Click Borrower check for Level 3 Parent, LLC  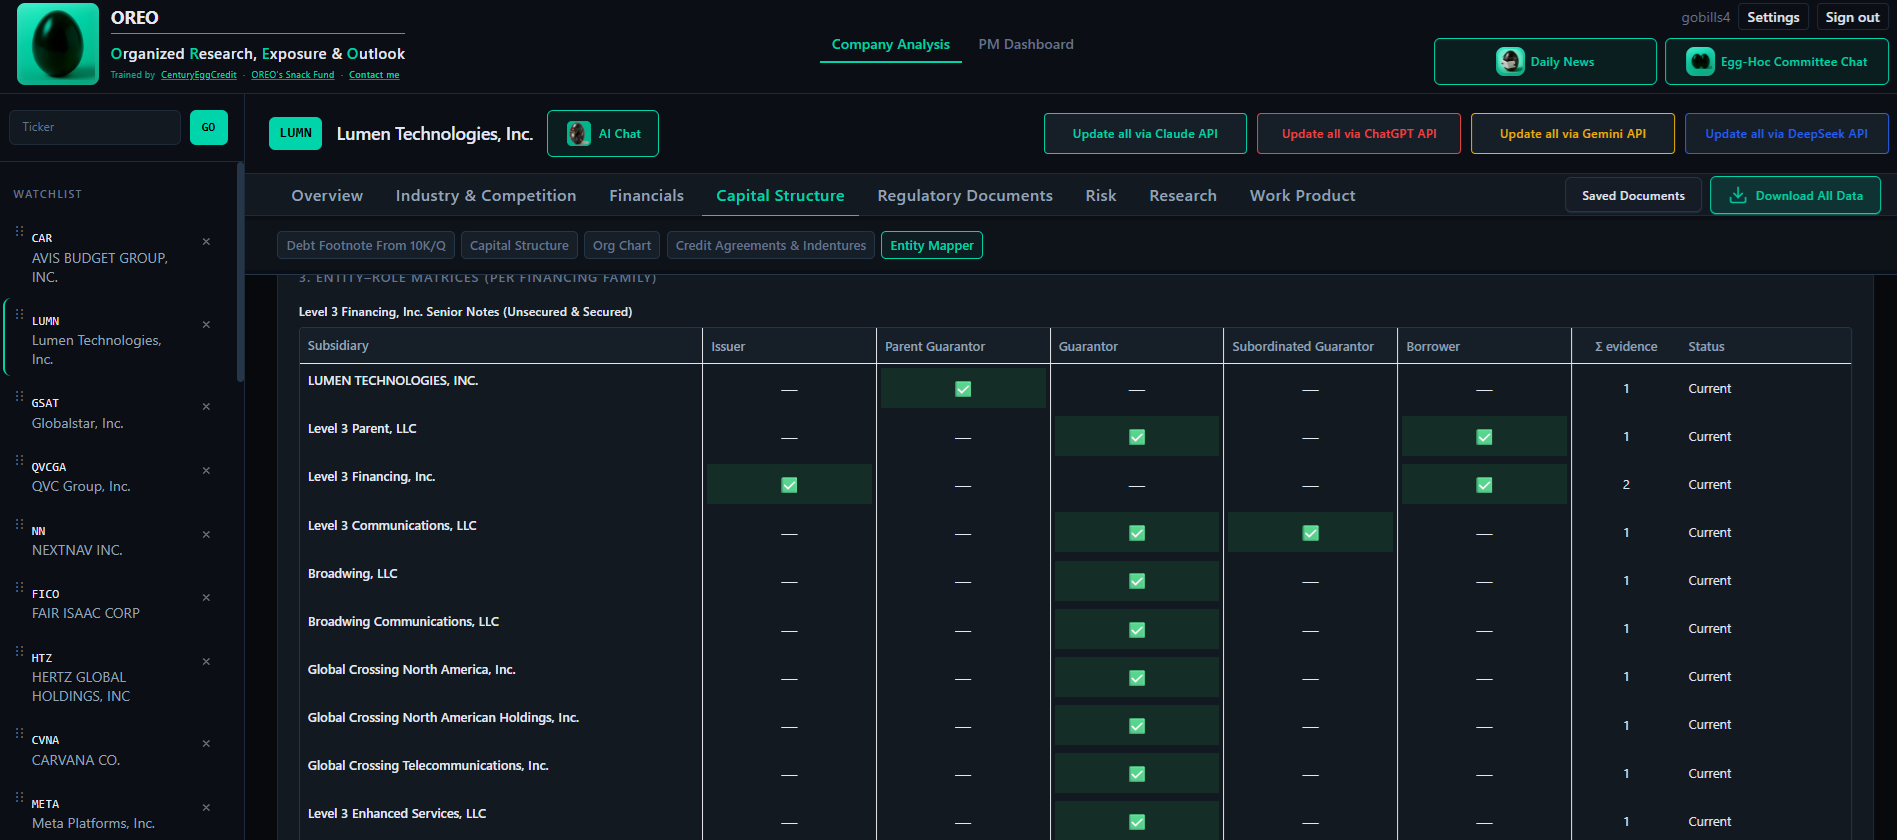click(1484, 437)
